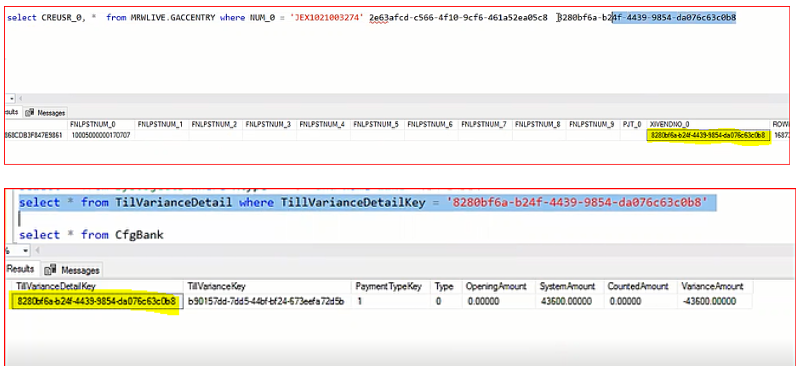Screen dimensions: 802x366
Task: Select the FNLPSTNUM_4 column header
Action: (x=323, y=125)
